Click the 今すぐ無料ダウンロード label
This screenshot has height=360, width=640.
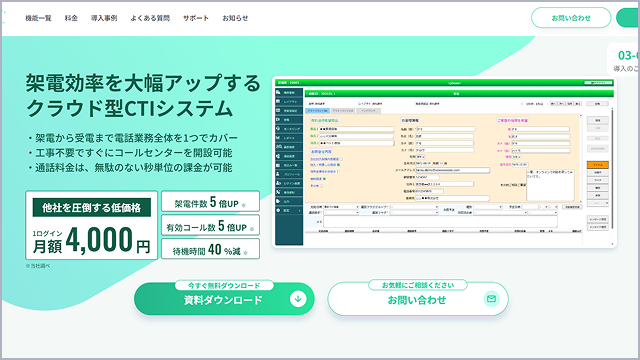point(224,285)
